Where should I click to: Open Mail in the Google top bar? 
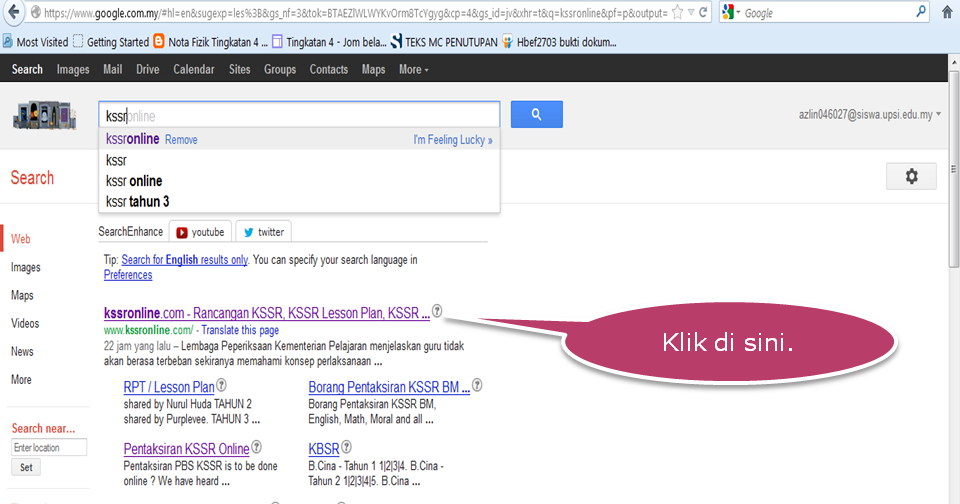pos(113,70)
